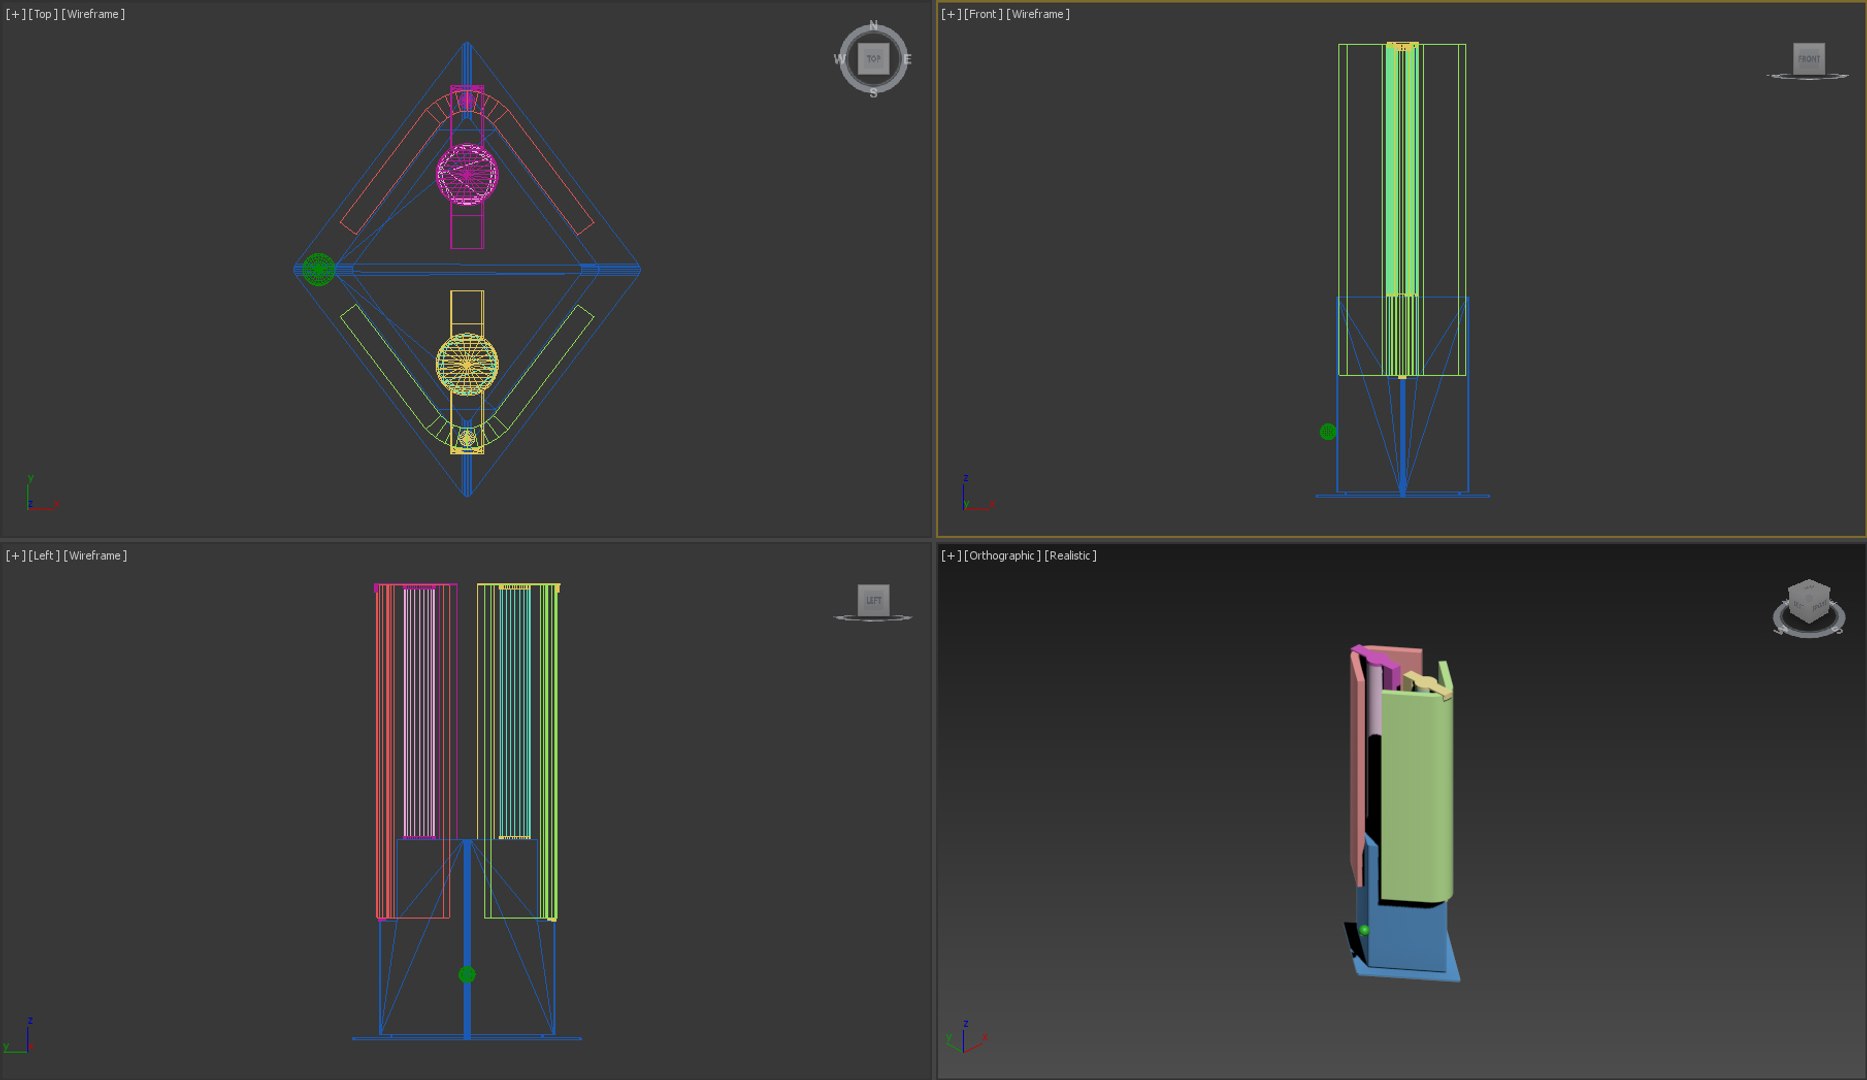This screenshot has width=1867, height=1080.
Task: Open the [Front] view label menu
Action: click(x=983, y=14)
